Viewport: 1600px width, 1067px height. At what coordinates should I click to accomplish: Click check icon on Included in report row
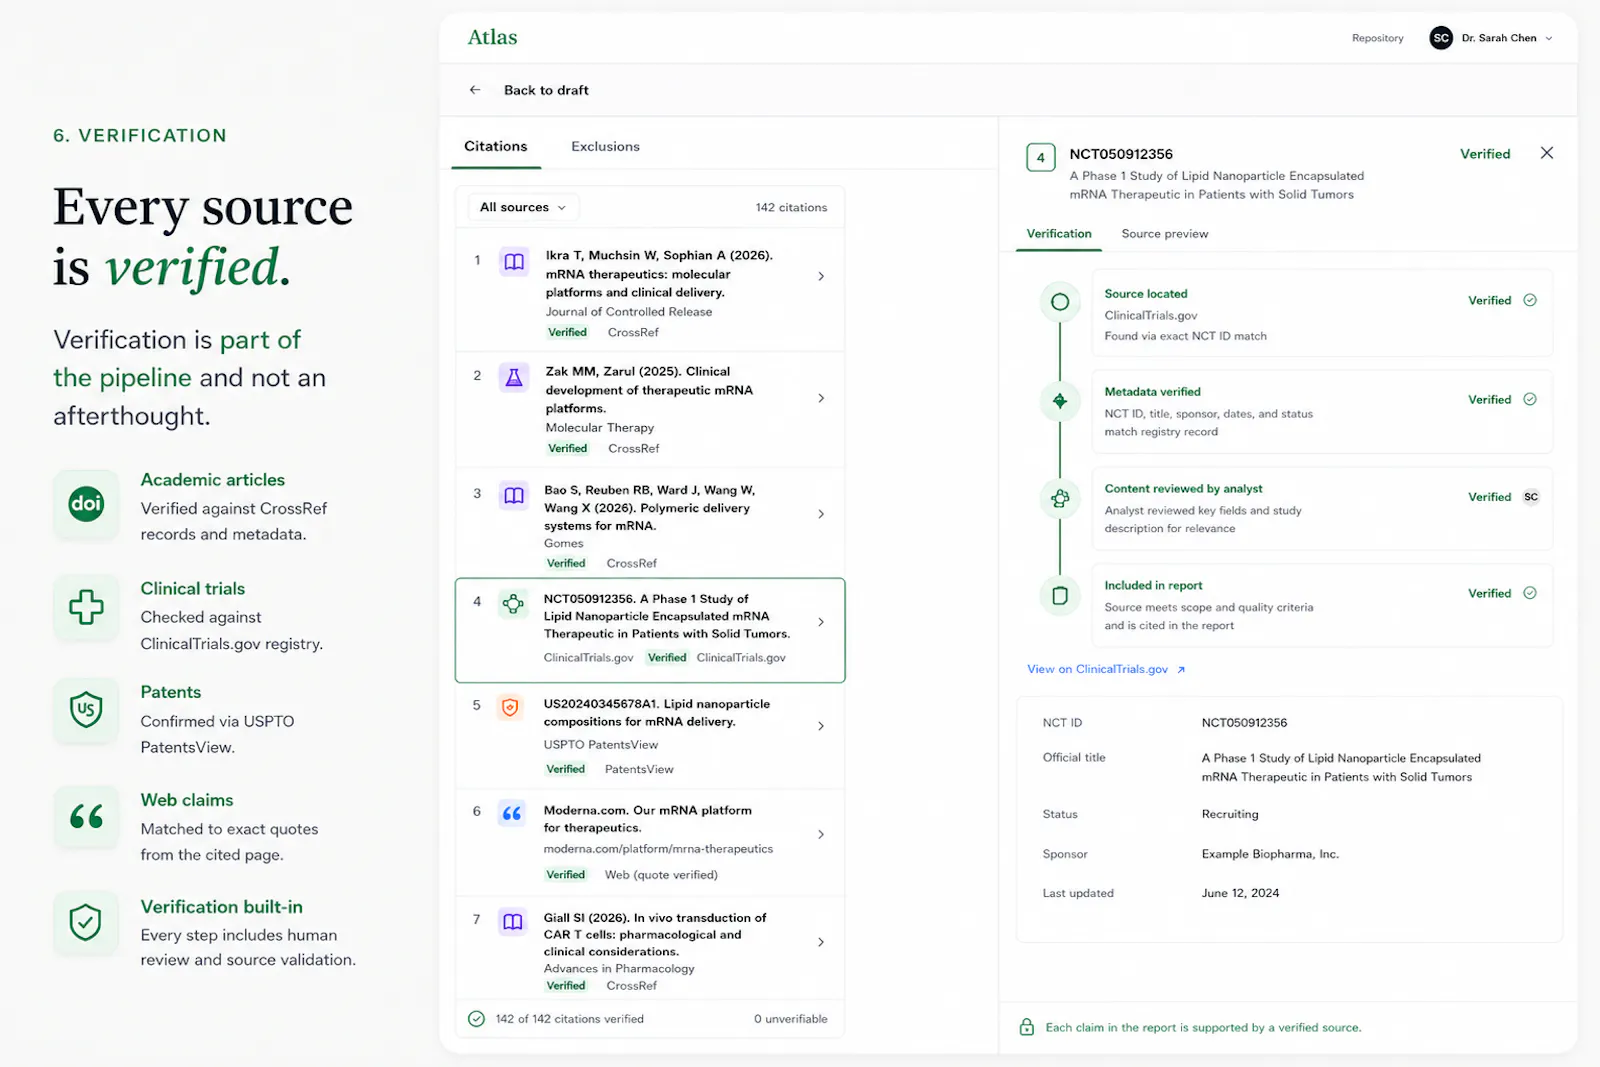coord(1529,593)
